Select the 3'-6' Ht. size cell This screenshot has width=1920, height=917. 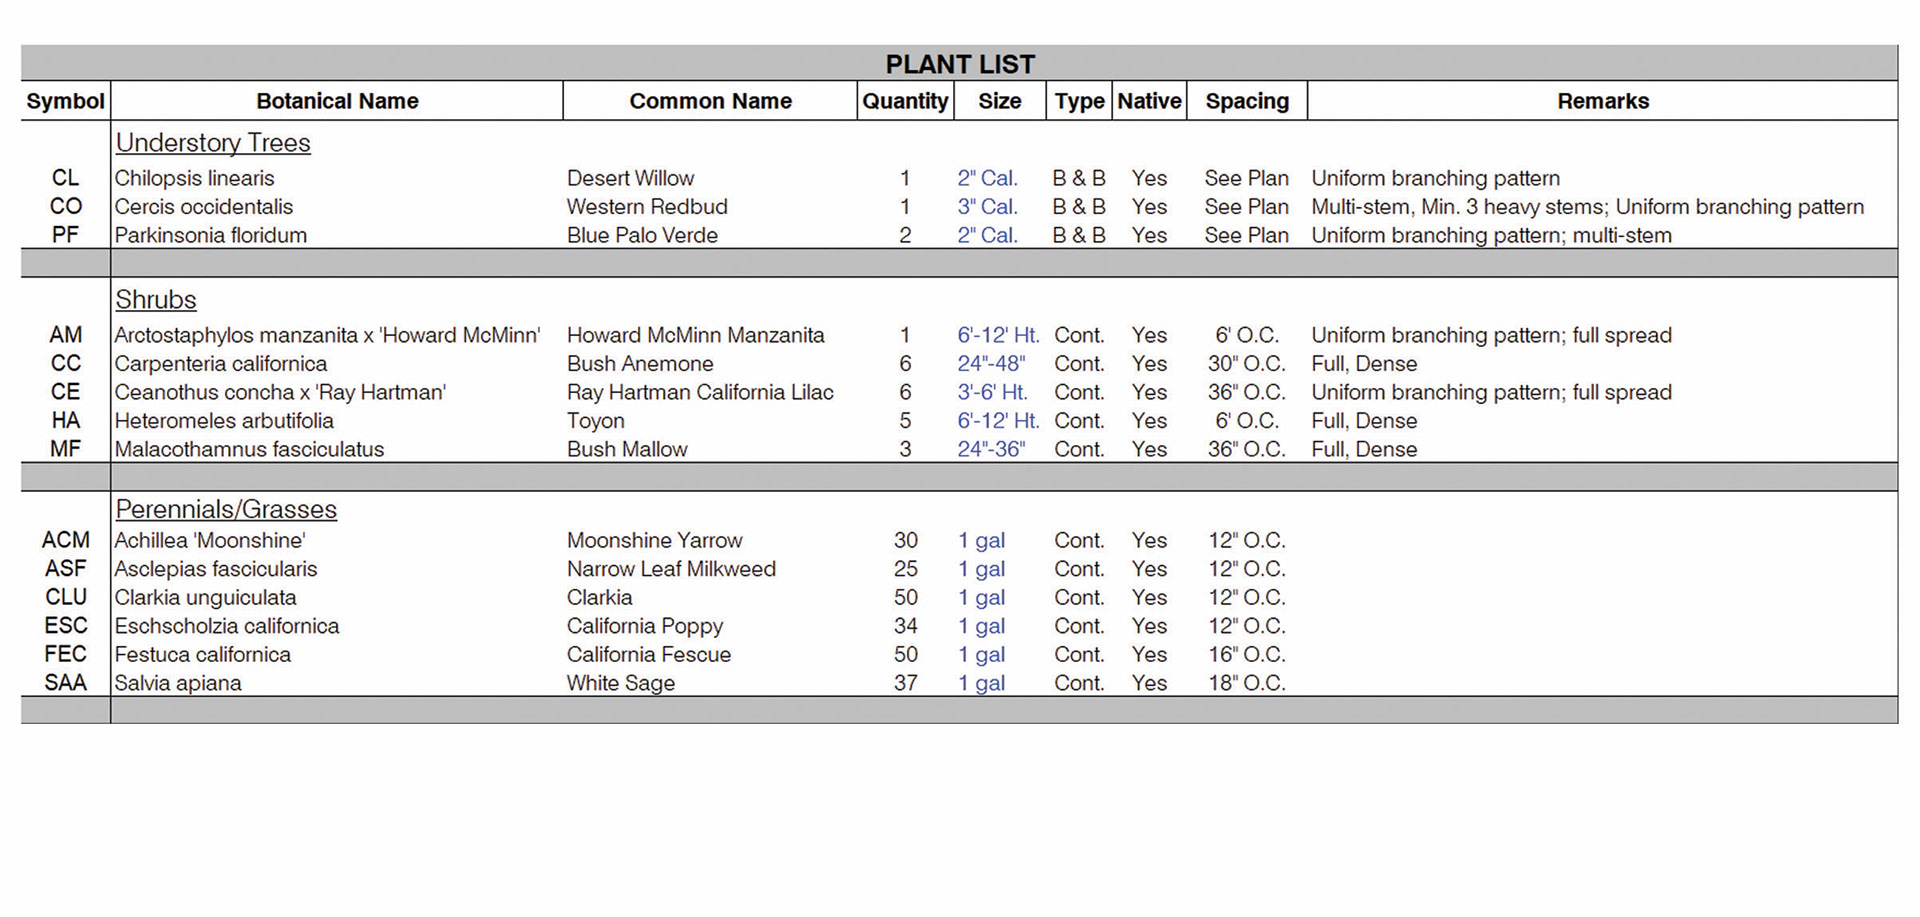992,392
